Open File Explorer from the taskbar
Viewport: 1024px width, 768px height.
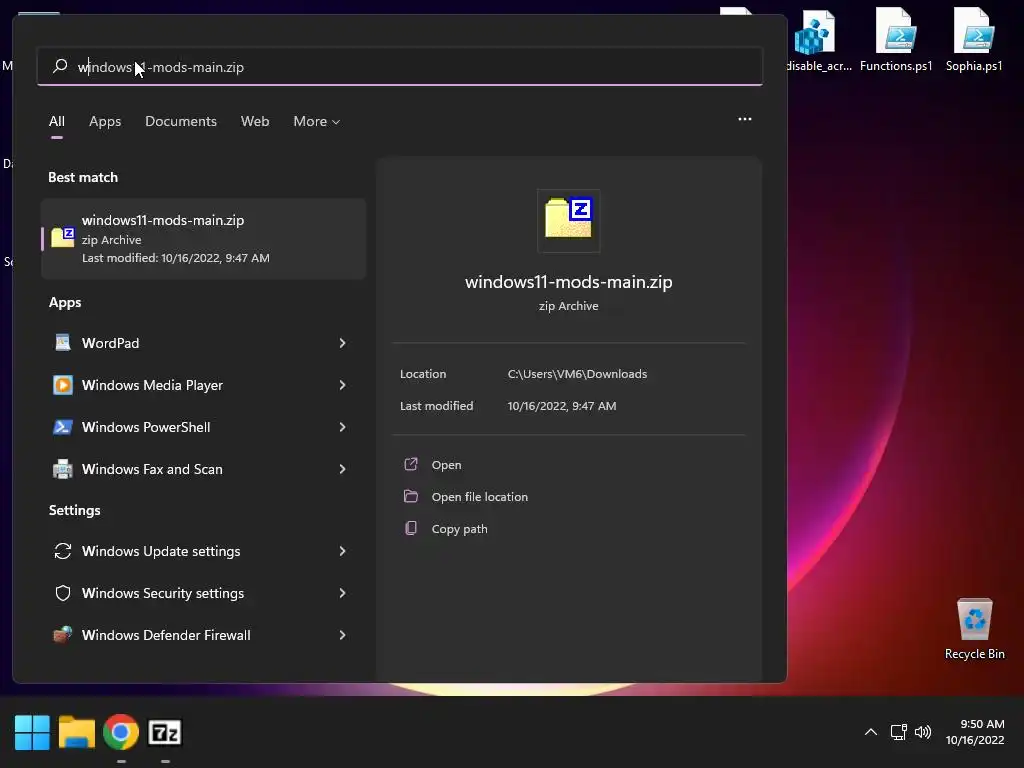[x=76, y=733]
